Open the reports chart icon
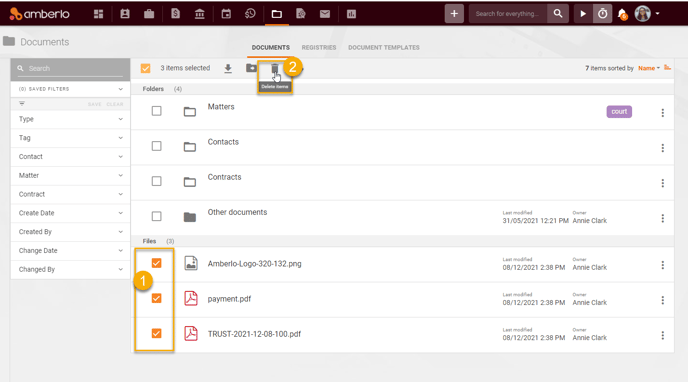 point(351,14)
